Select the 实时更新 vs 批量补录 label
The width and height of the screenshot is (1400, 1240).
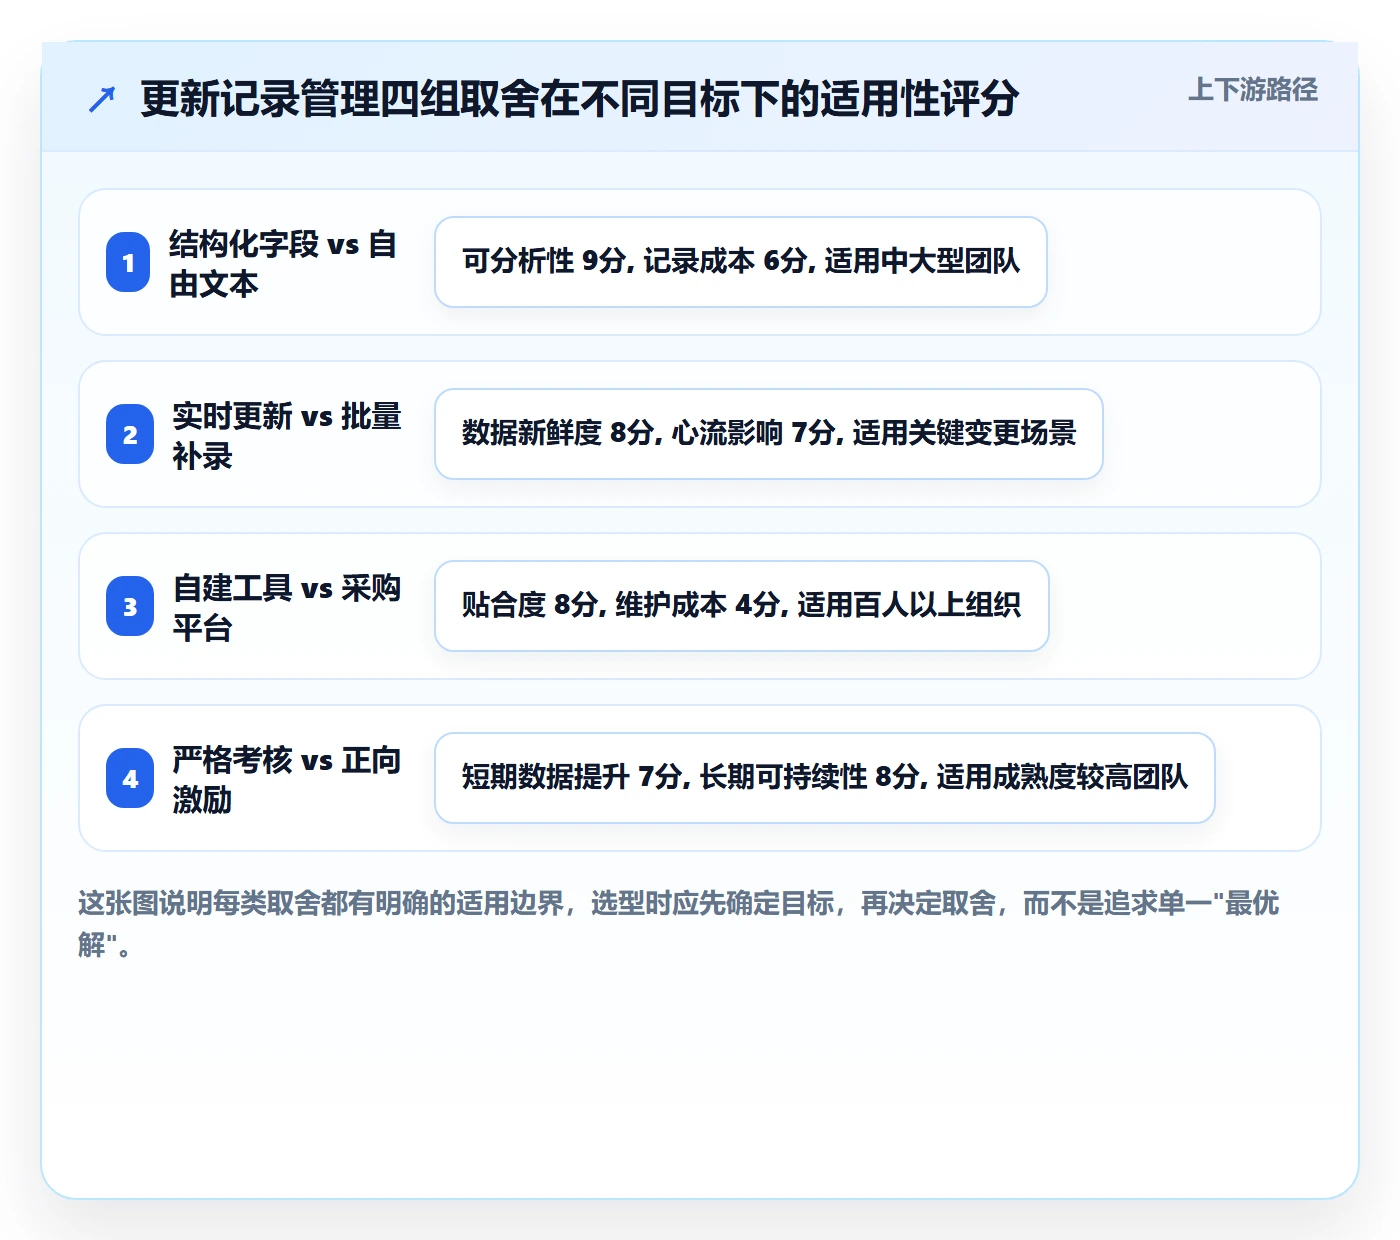tap(287, 435)
